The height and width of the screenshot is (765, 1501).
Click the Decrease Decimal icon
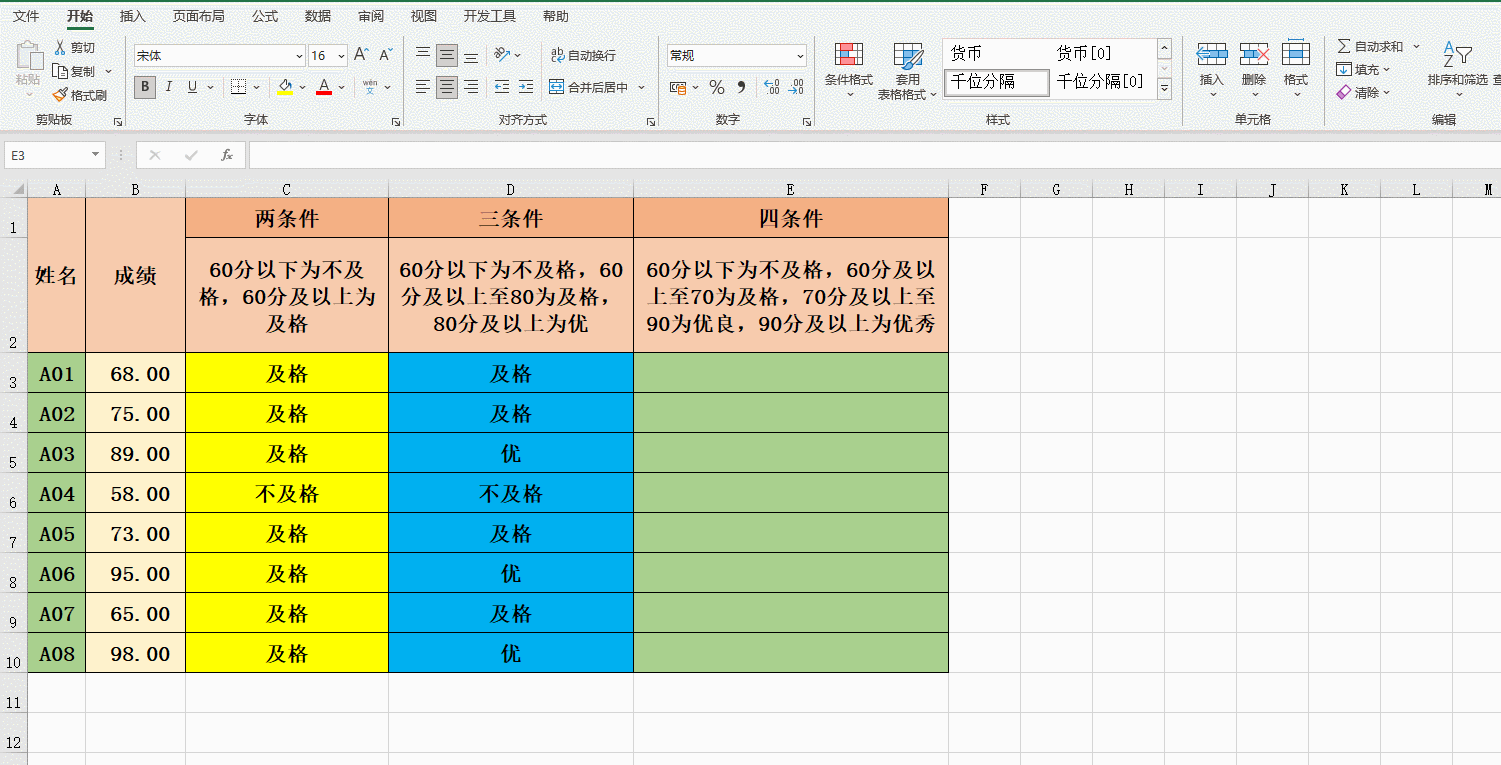click(796, 87)
